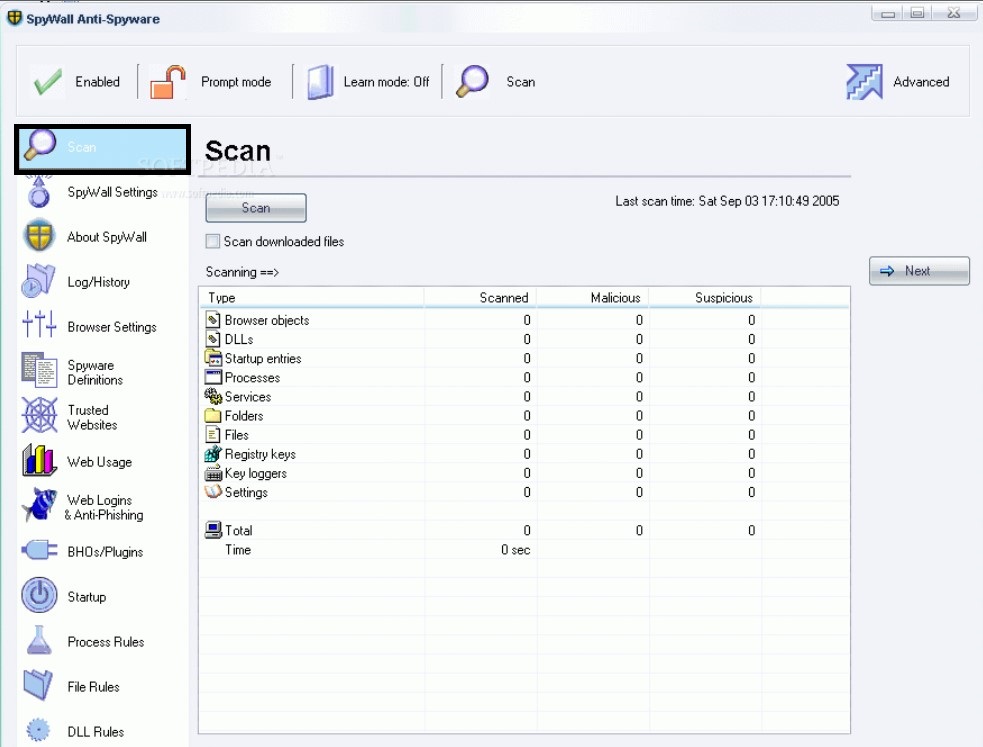Toggle the Enabled protection label

click(x=97, y=82)
